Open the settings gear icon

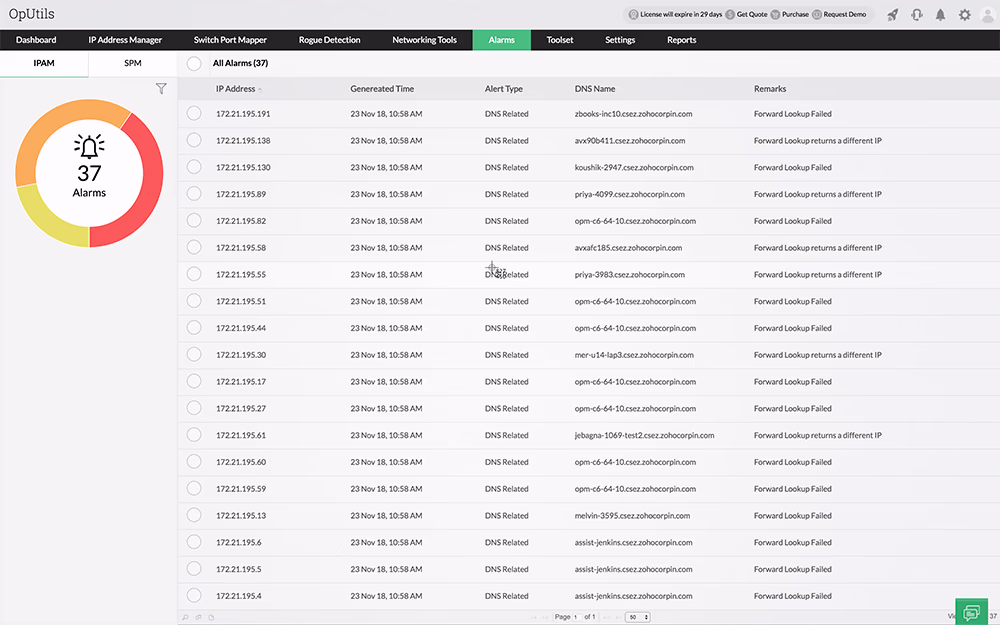[963, 14]
